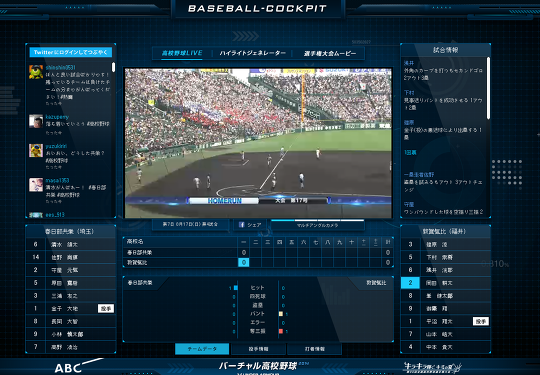
Task: Click the 春日部共栄（埼玉） lineup header
Action: [71, 231]
